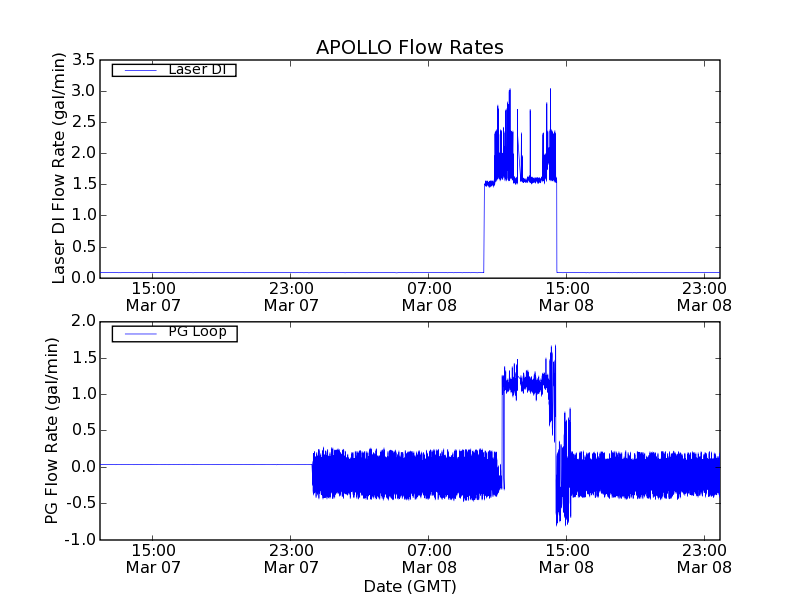
Task: Click the 'Laser DI Flow Rate (gal/min)' axis label
Action: (x=59, y=168)
